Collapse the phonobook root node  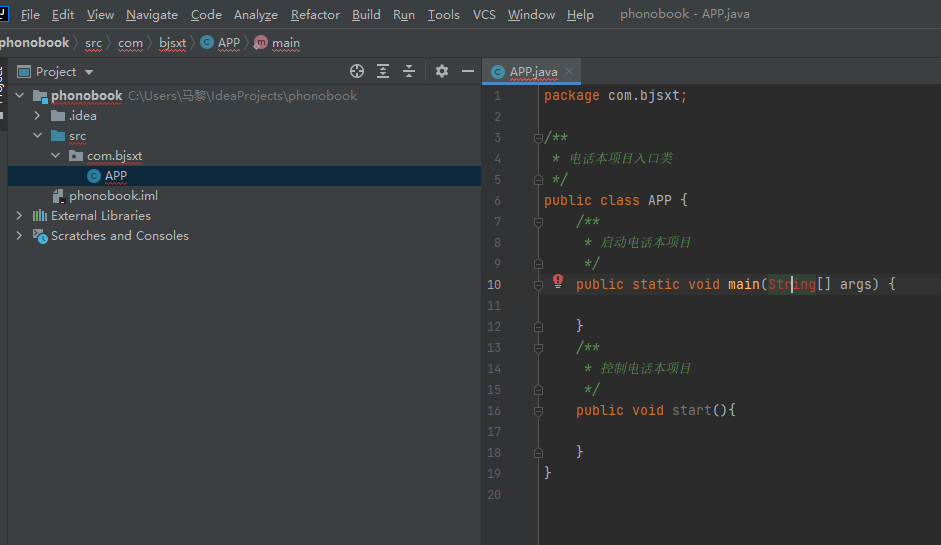20,95
